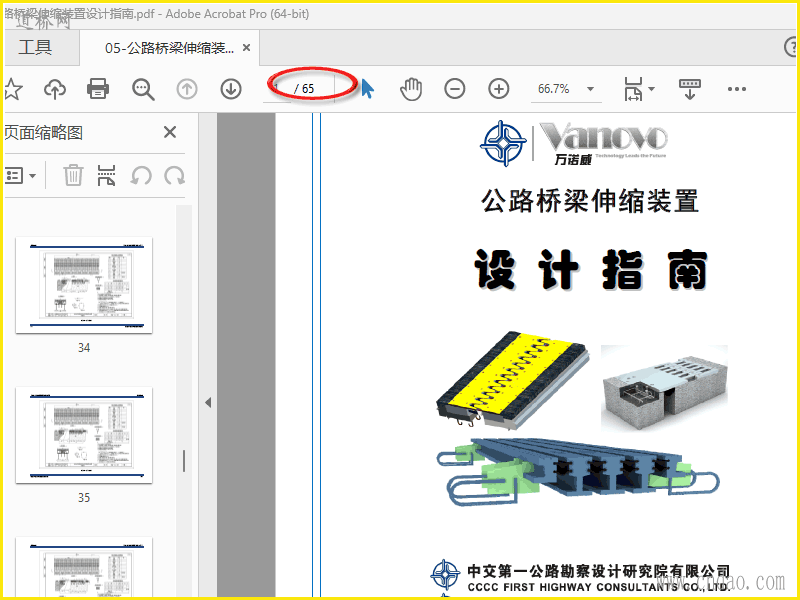This screenshot has height=600, width=800.
Task: Activate the selection arrow tool
Action: click(x=367, y=88)
